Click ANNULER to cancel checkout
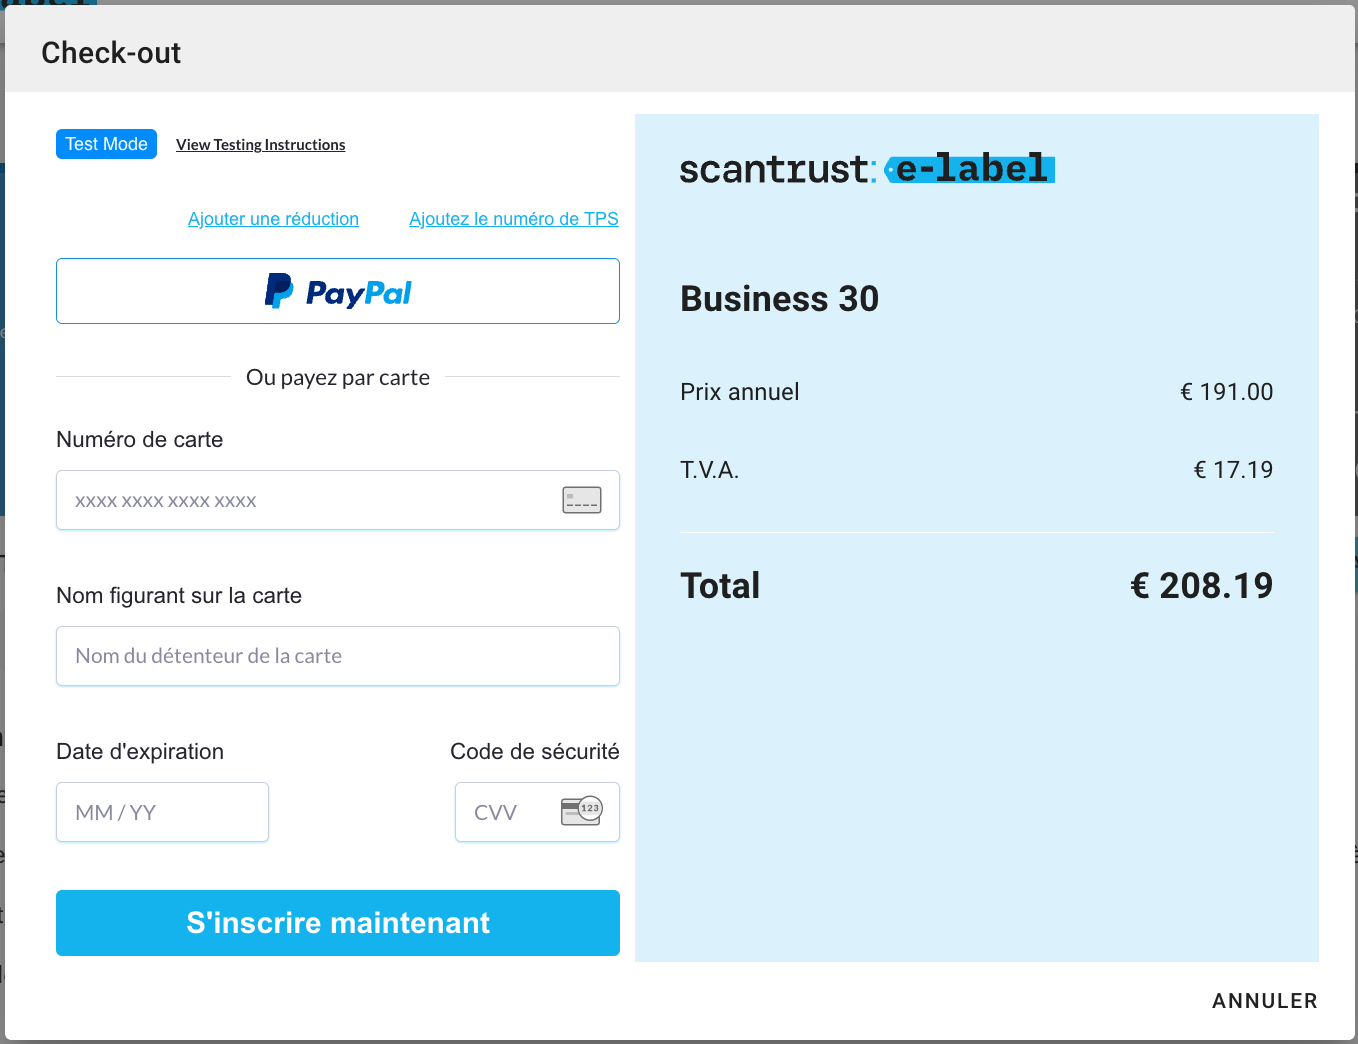The image size is (1358, 1044). 1265,1001
